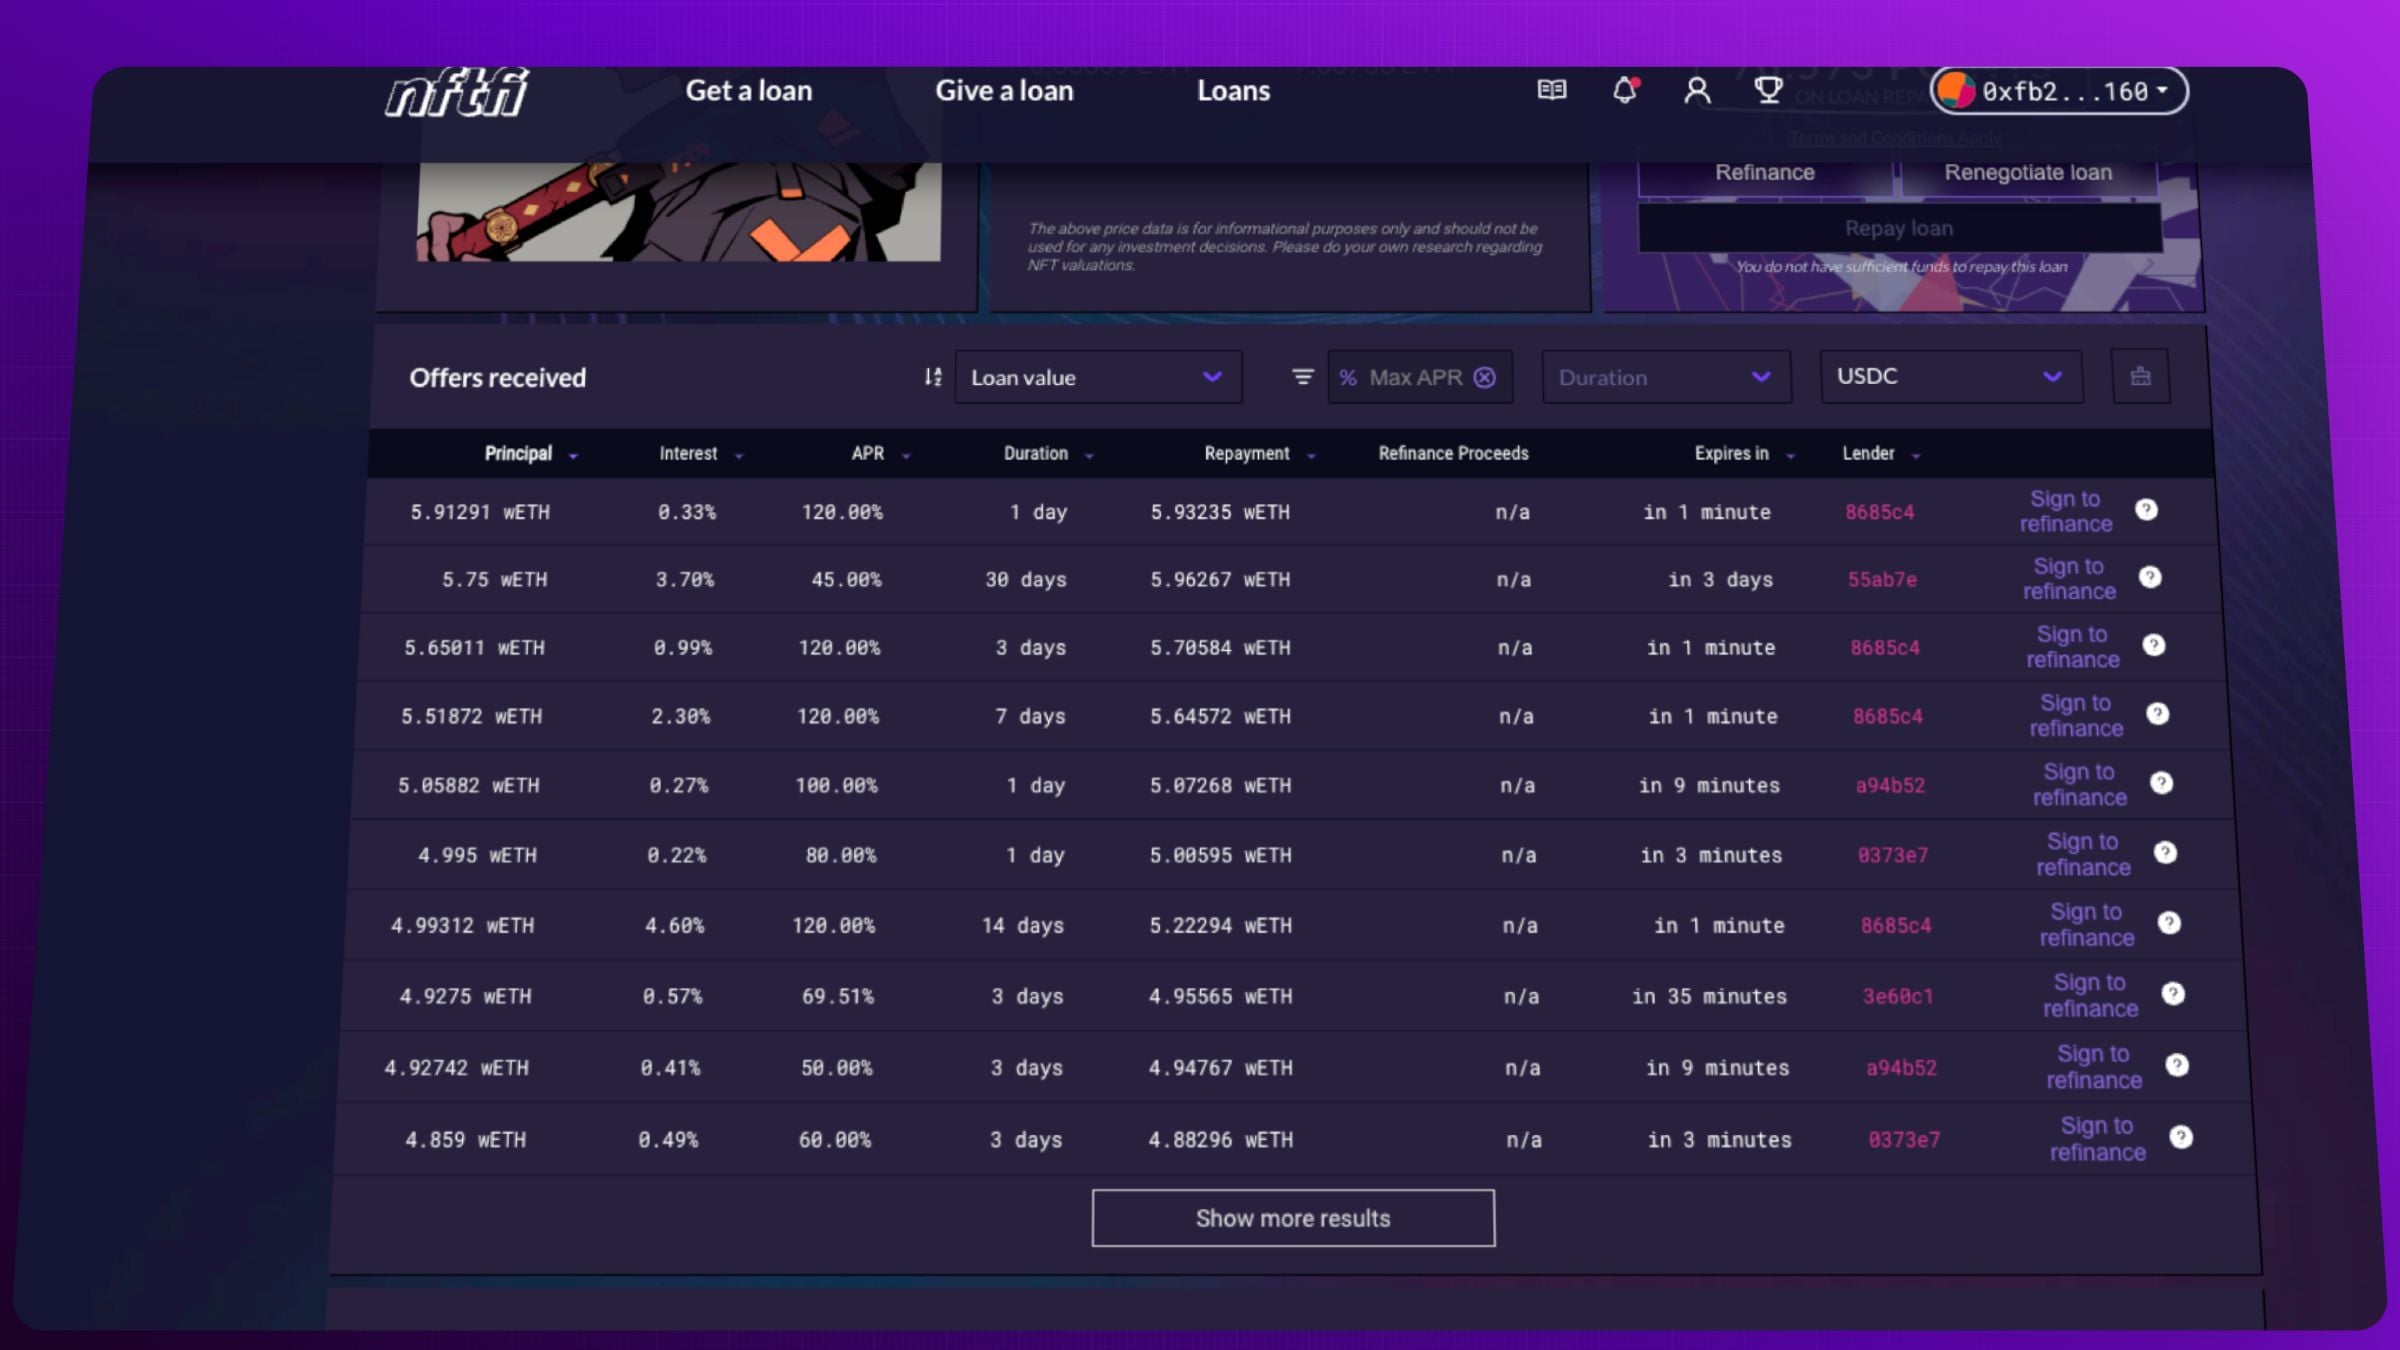
Task: Open lender 3e60c1 profile
Action: (1898, 997)
